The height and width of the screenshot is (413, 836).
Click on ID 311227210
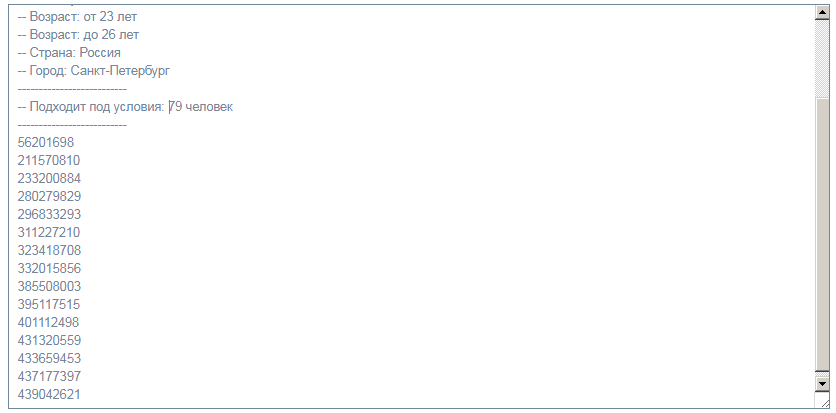[49, 232]
